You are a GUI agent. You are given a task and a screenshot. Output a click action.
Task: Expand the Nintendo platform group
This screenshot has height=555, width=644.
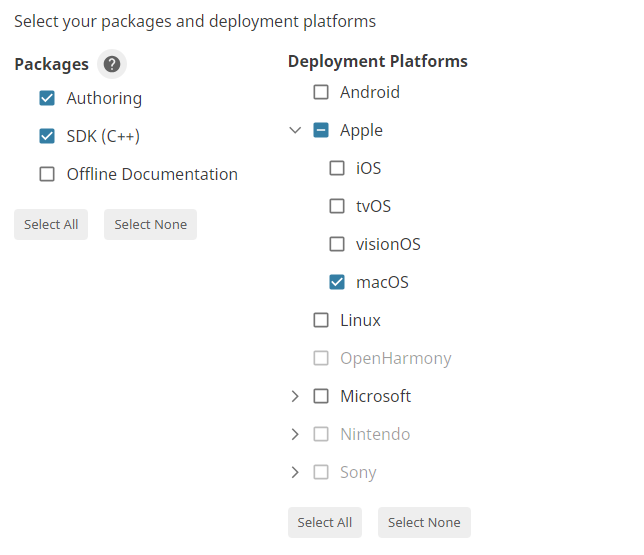pyautogui.click(x=295, y=434)
